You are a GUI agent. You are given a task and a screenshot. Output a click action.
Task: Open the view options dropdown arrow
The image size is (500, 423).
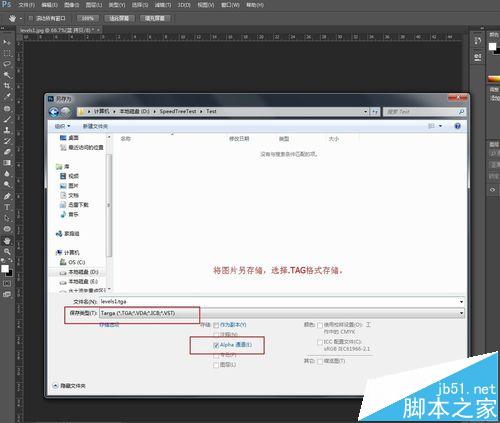pos(440,126)
